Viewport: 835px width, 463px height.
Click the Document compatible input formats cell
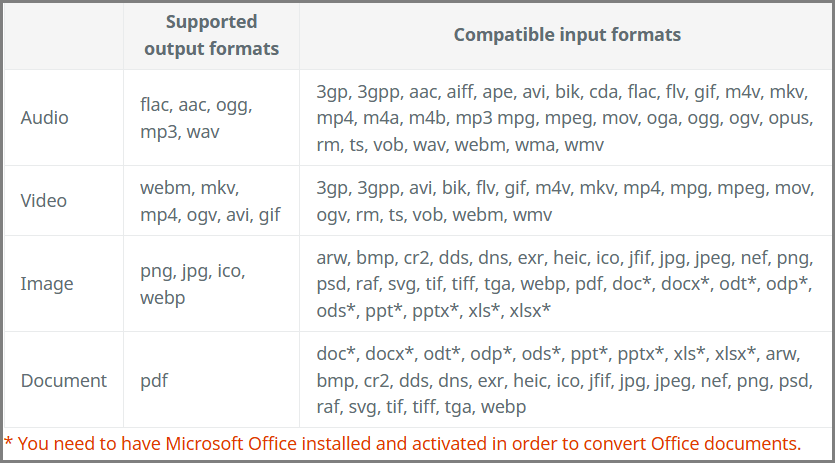565,381
